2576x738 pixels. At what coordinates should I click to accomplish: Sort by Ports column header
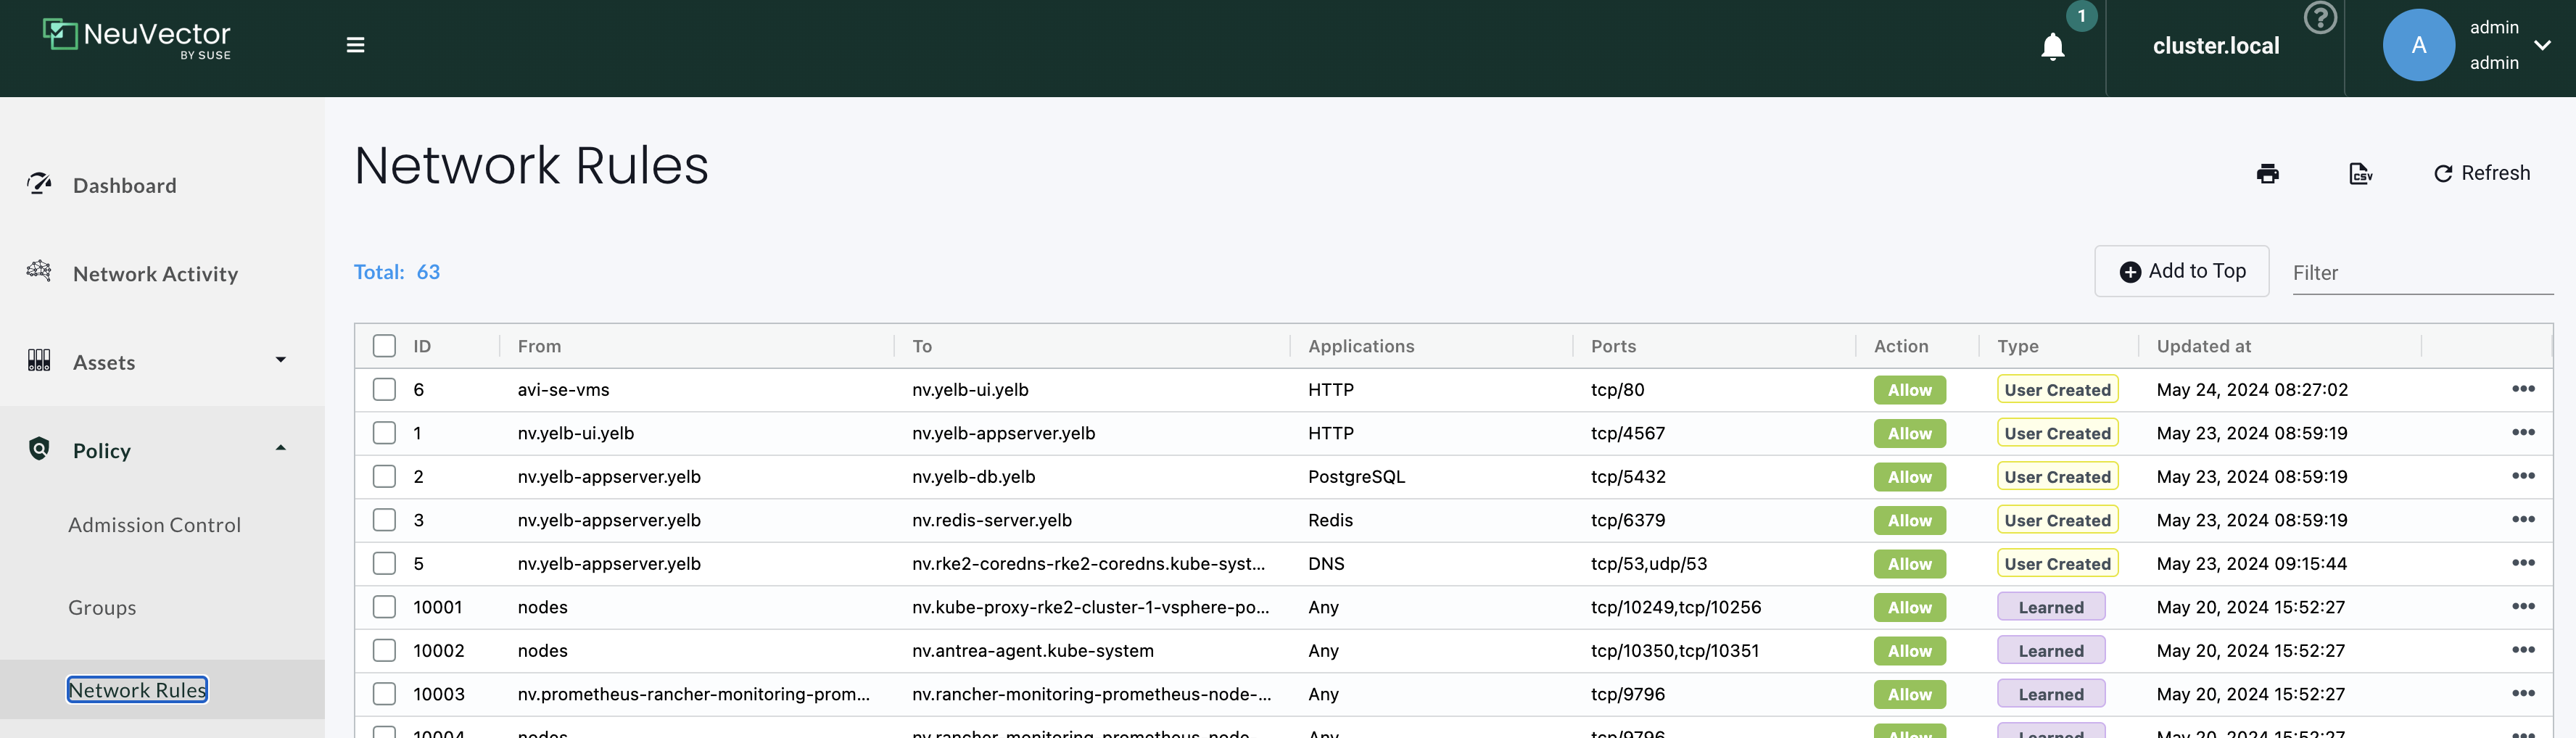pos(1613,346)
